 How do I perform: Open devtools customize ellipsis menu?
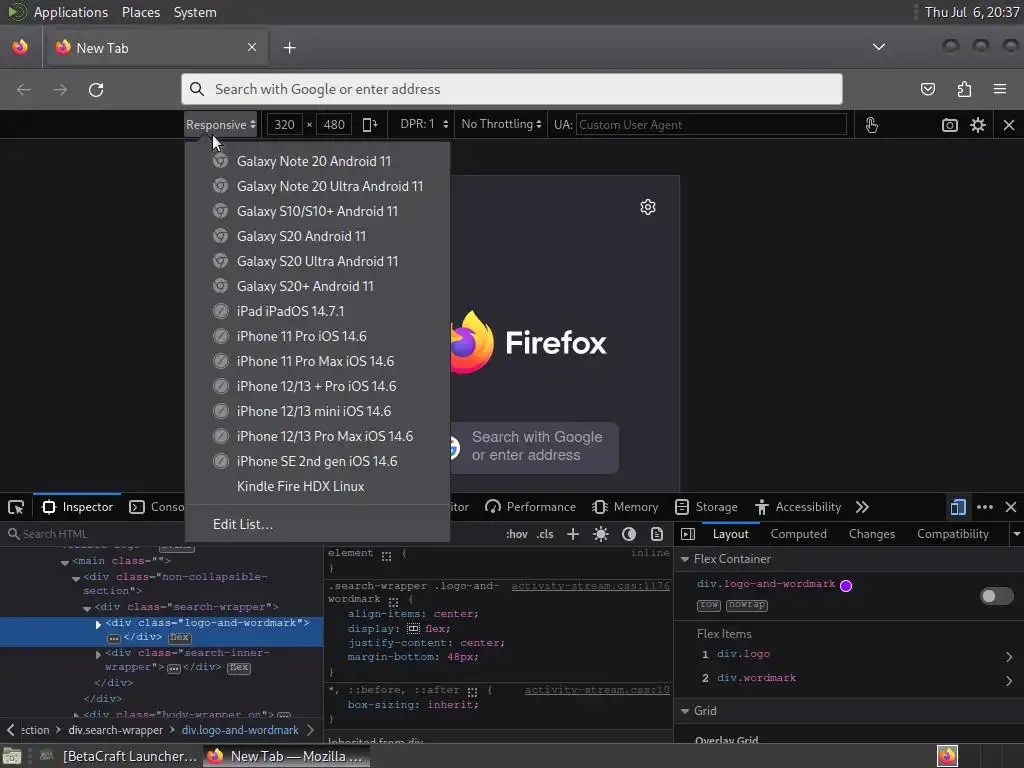(985, 507)
